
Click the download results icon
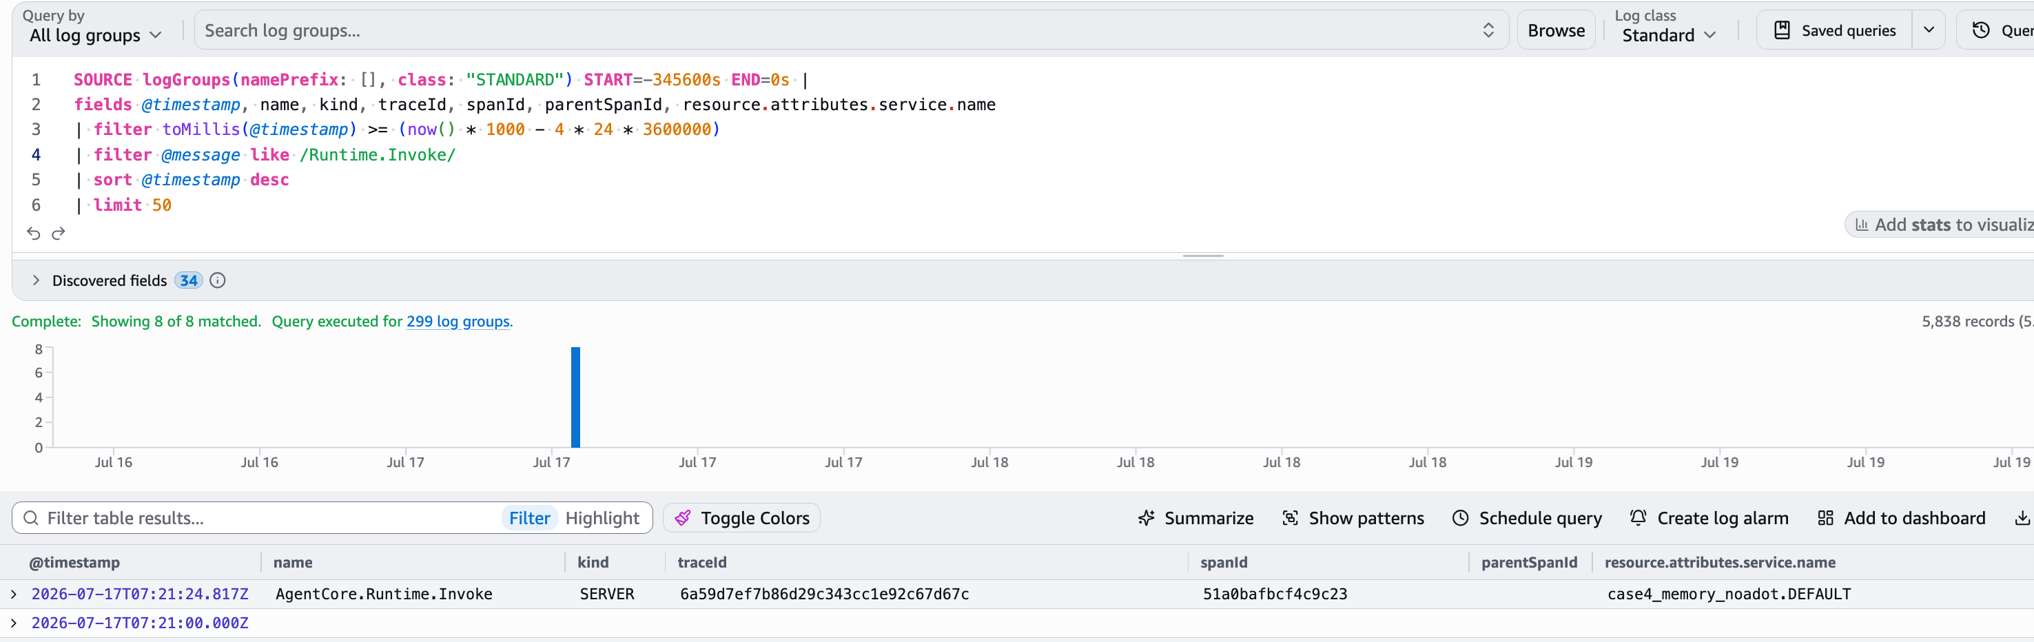(x=2022, y=518)
